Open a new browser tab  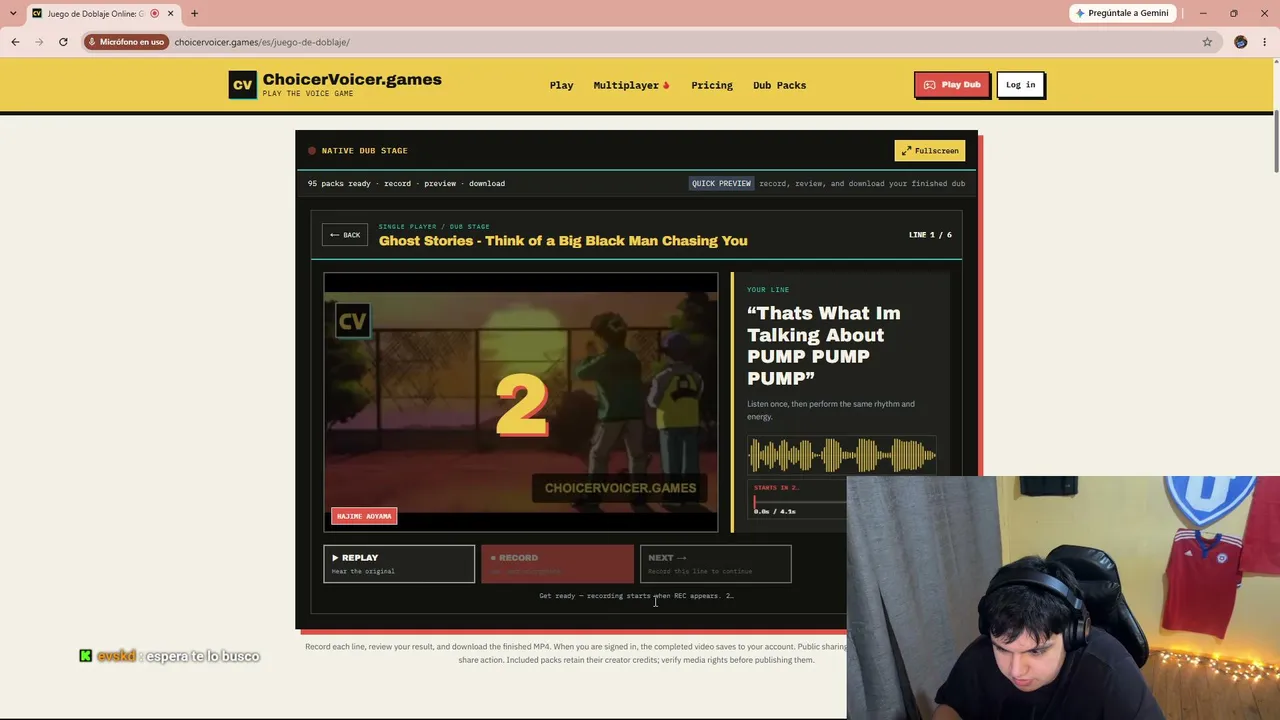[x=194, y=13]
